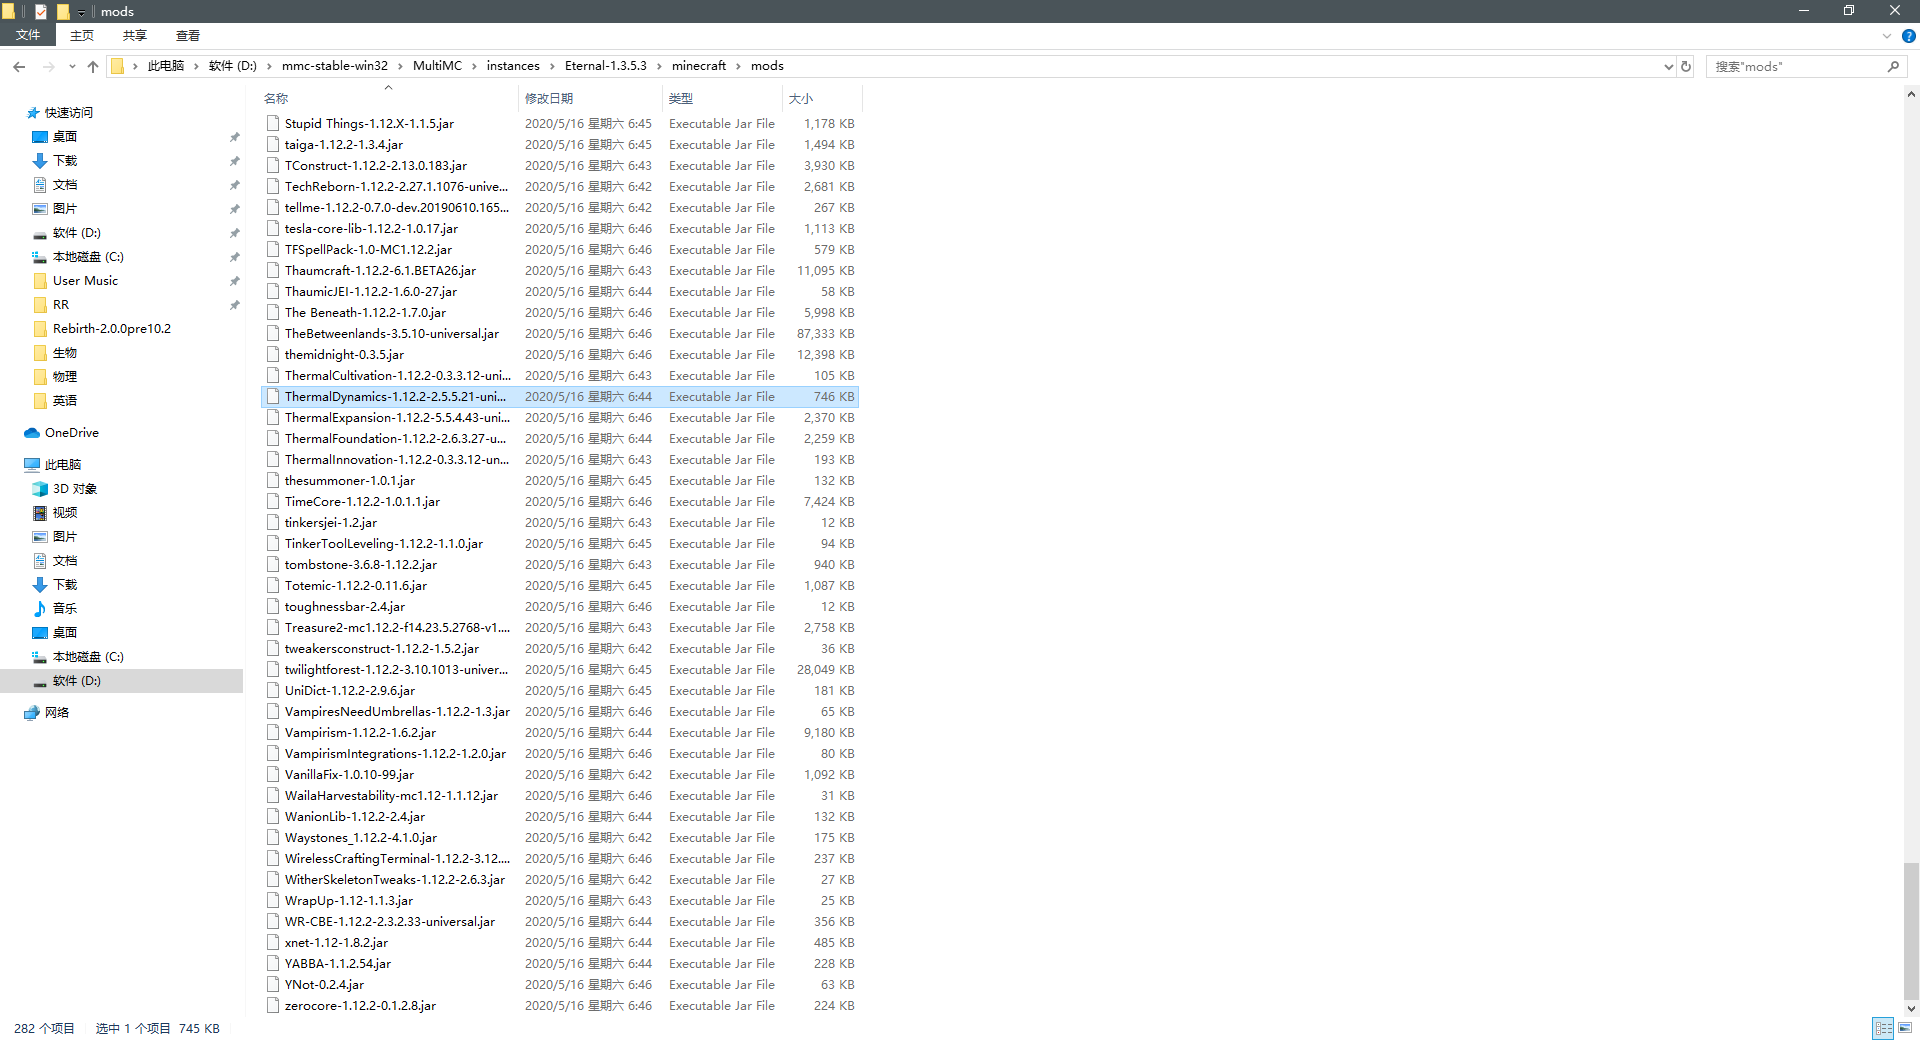Switch to the 主页 ribbon tab
The image size is (1920, 1040).
coord(82,35)
